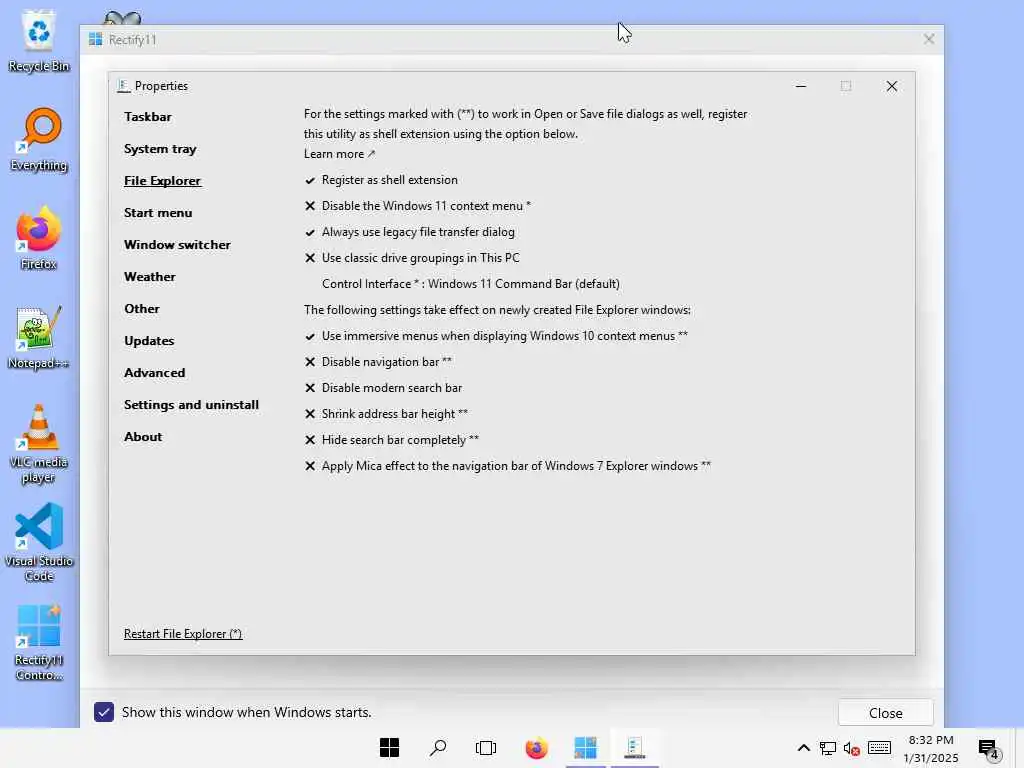Toggle Shrink address bar height

pos(386,414)
